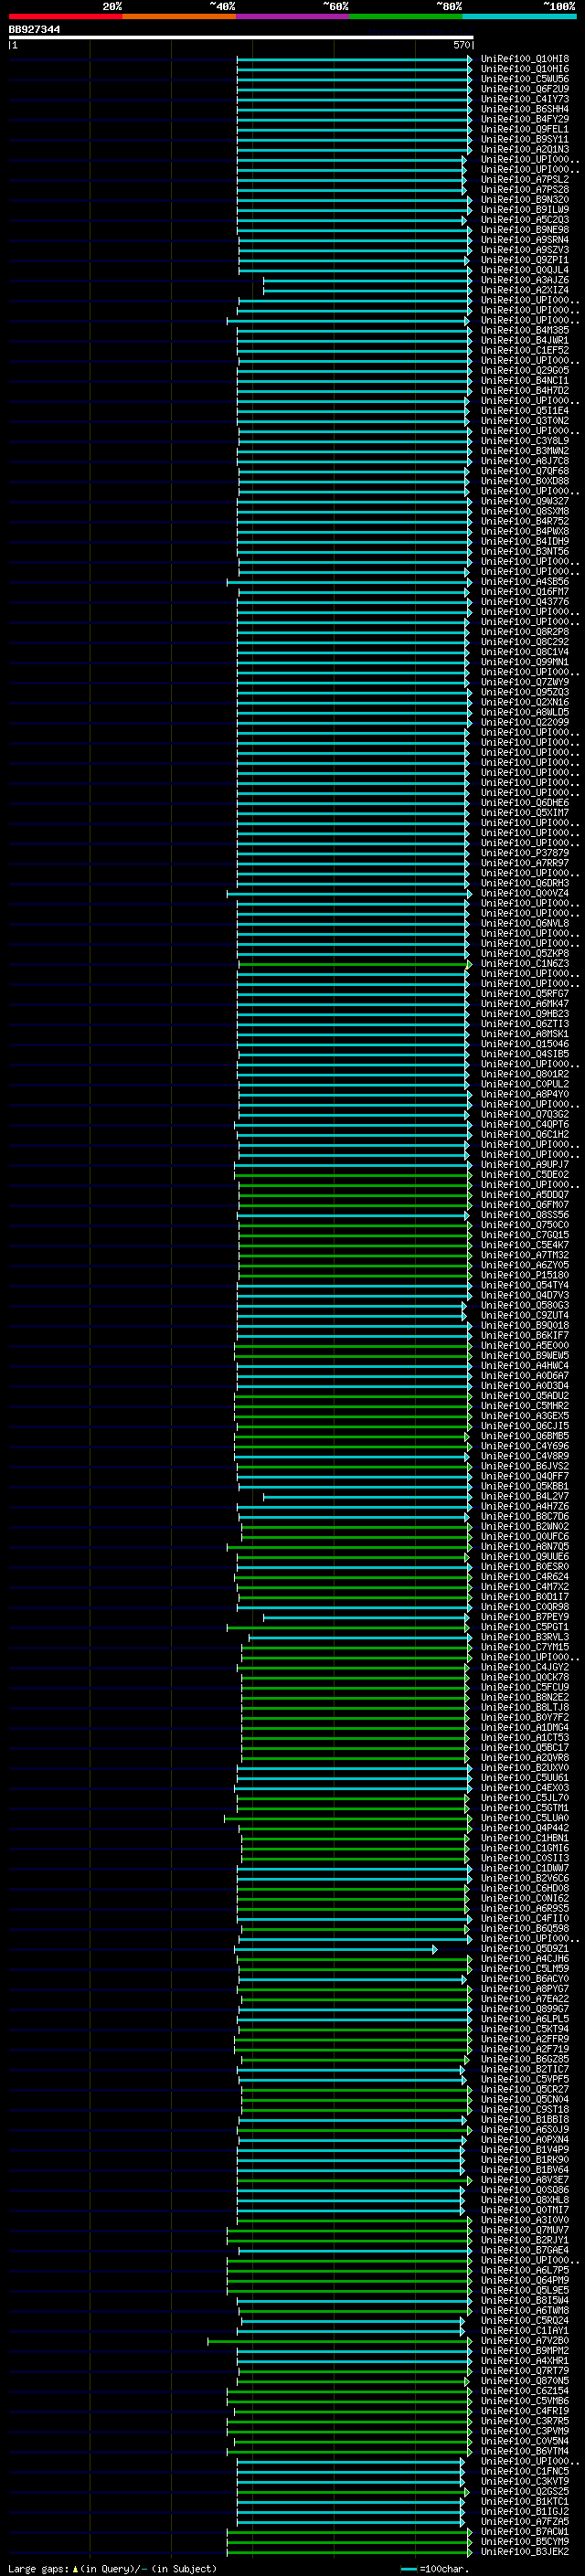Choose hit UniRef100_Q9FEL1

click(x=525, y=129)
